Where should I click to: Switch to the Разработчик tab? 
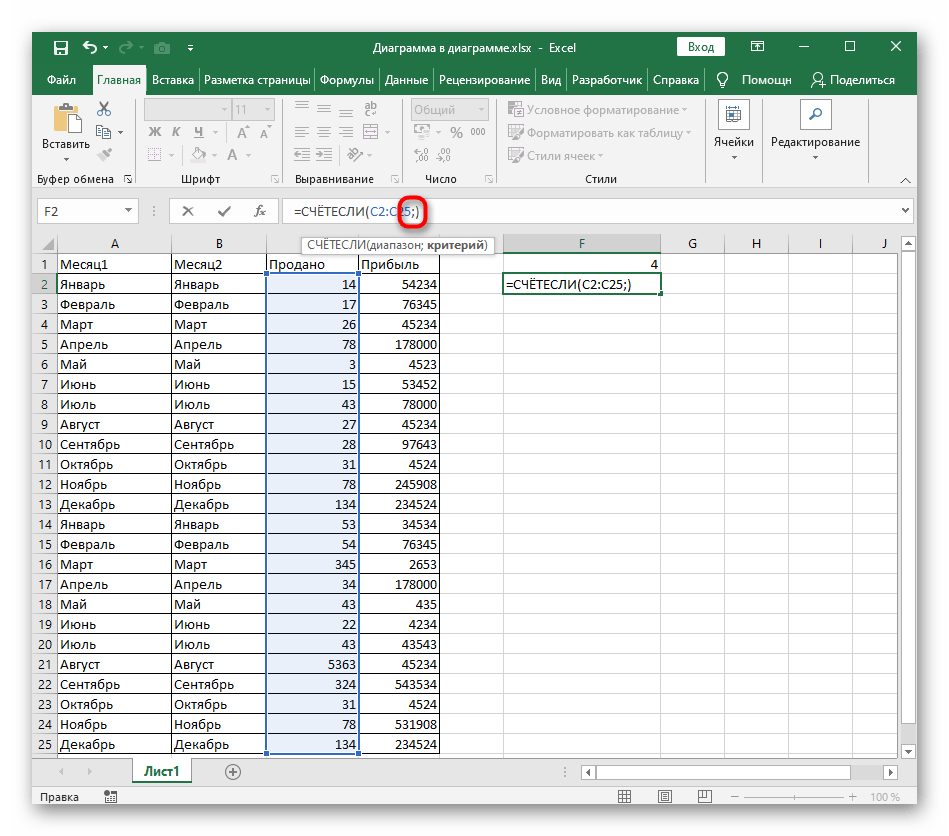tap(607, 80)
